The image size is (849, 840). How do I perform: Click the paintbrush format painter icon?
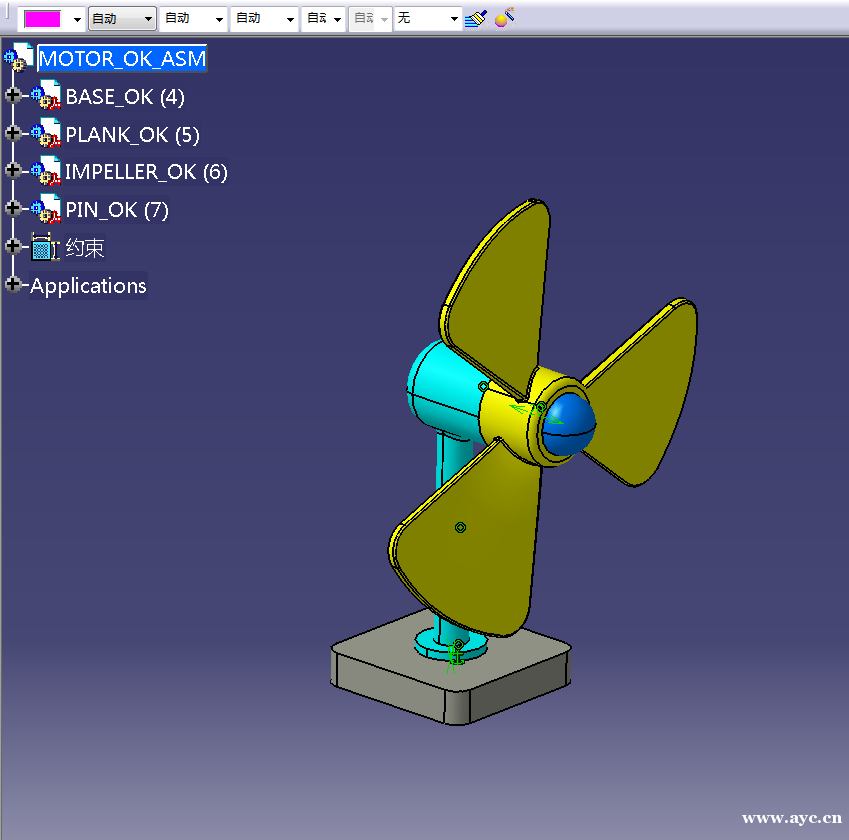click(x=476, y=18)
